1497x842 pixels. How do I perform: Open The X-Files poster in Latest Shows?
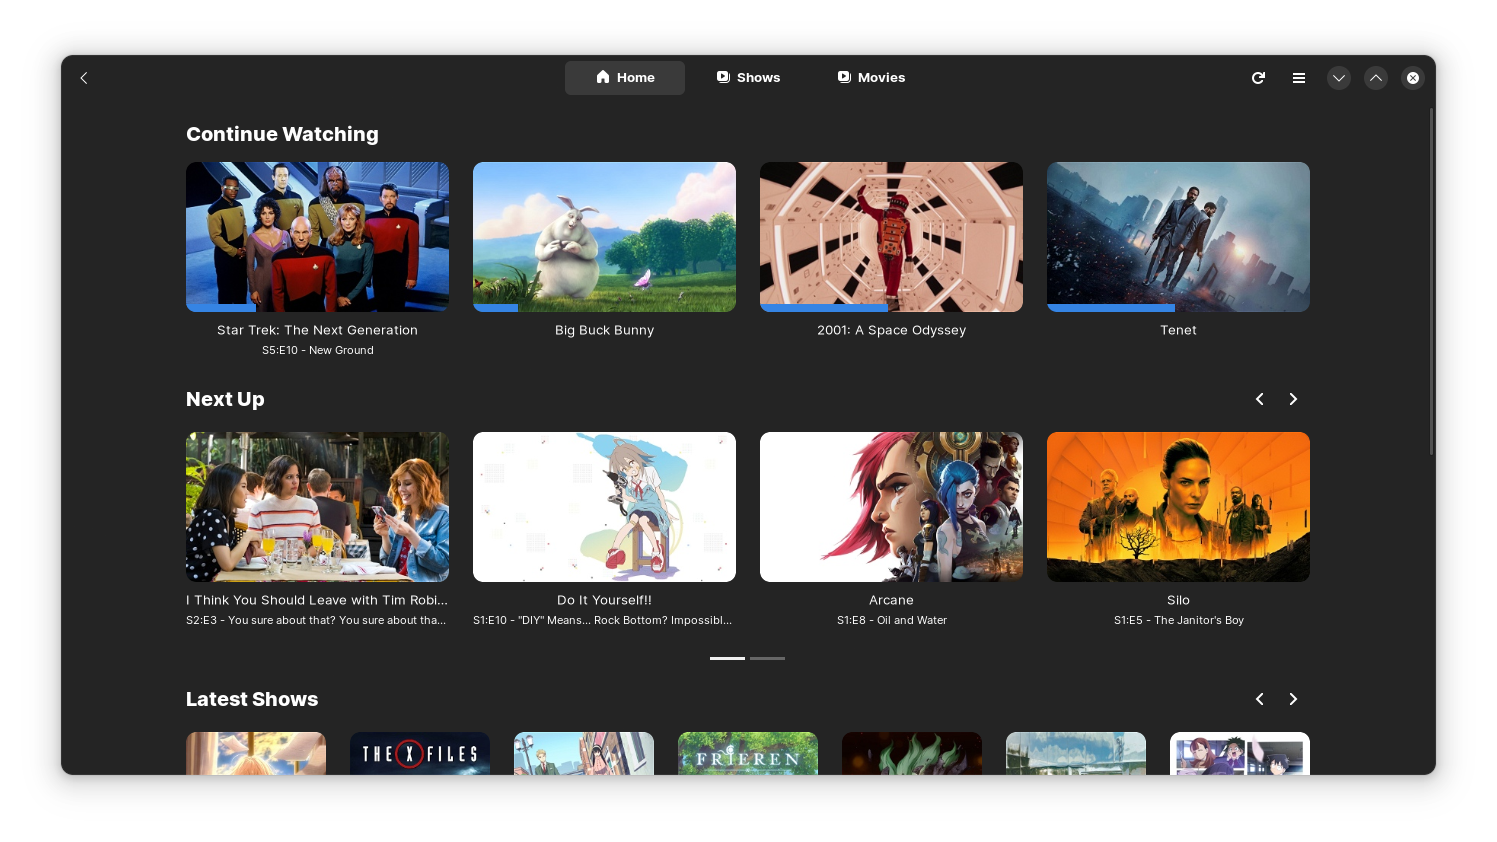coord(420,754)
